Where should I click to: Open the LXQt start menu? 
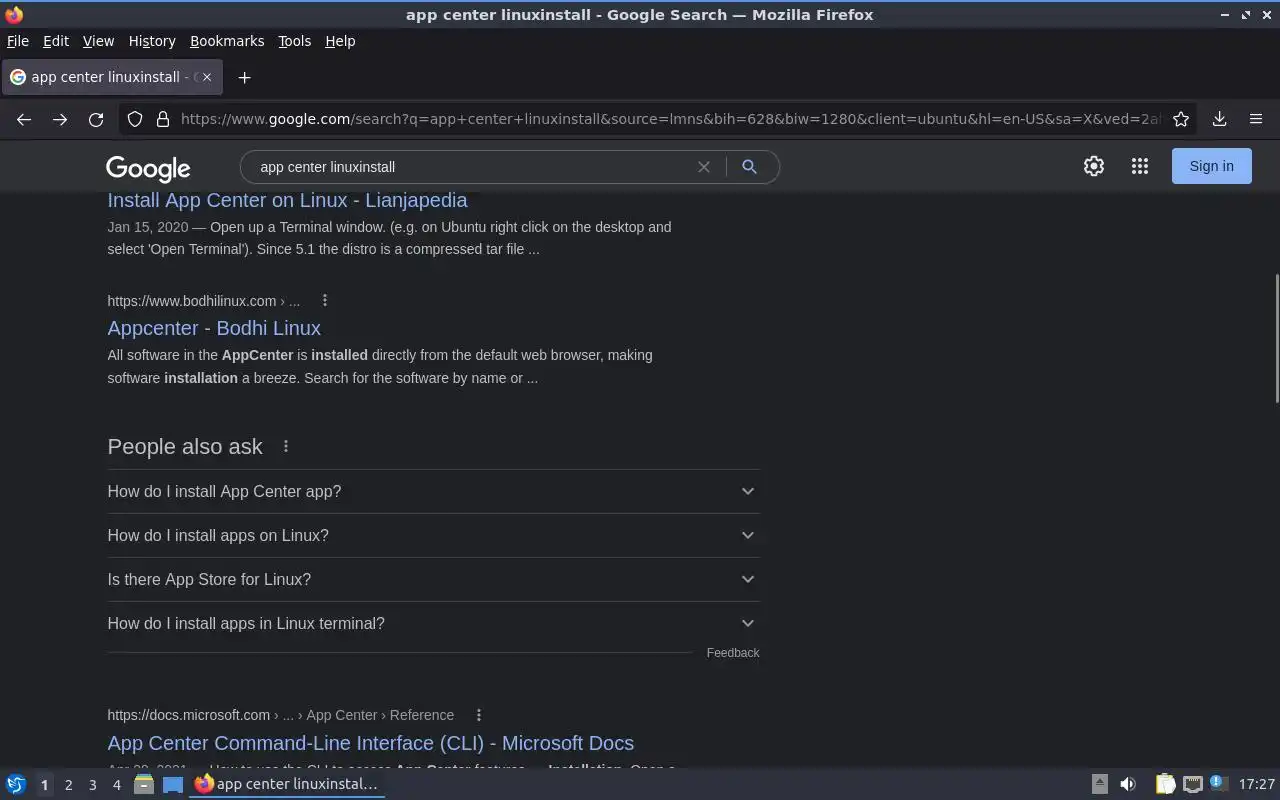16,784
